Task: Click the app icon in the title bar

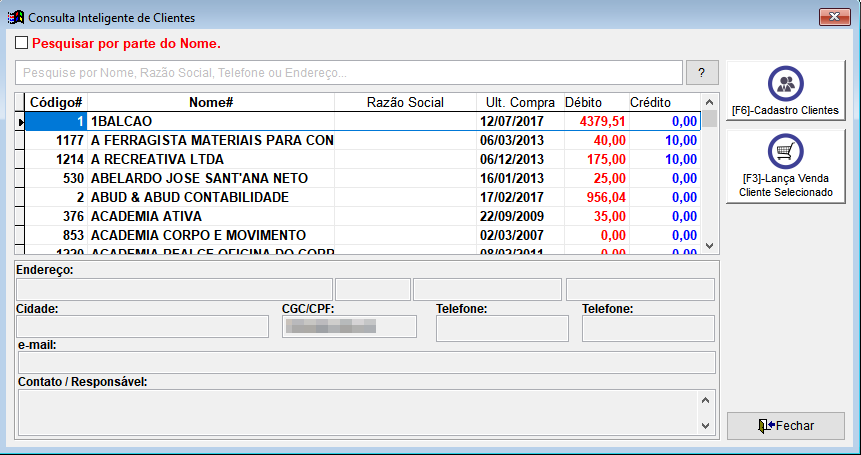Action: click(x=16, y=18)
